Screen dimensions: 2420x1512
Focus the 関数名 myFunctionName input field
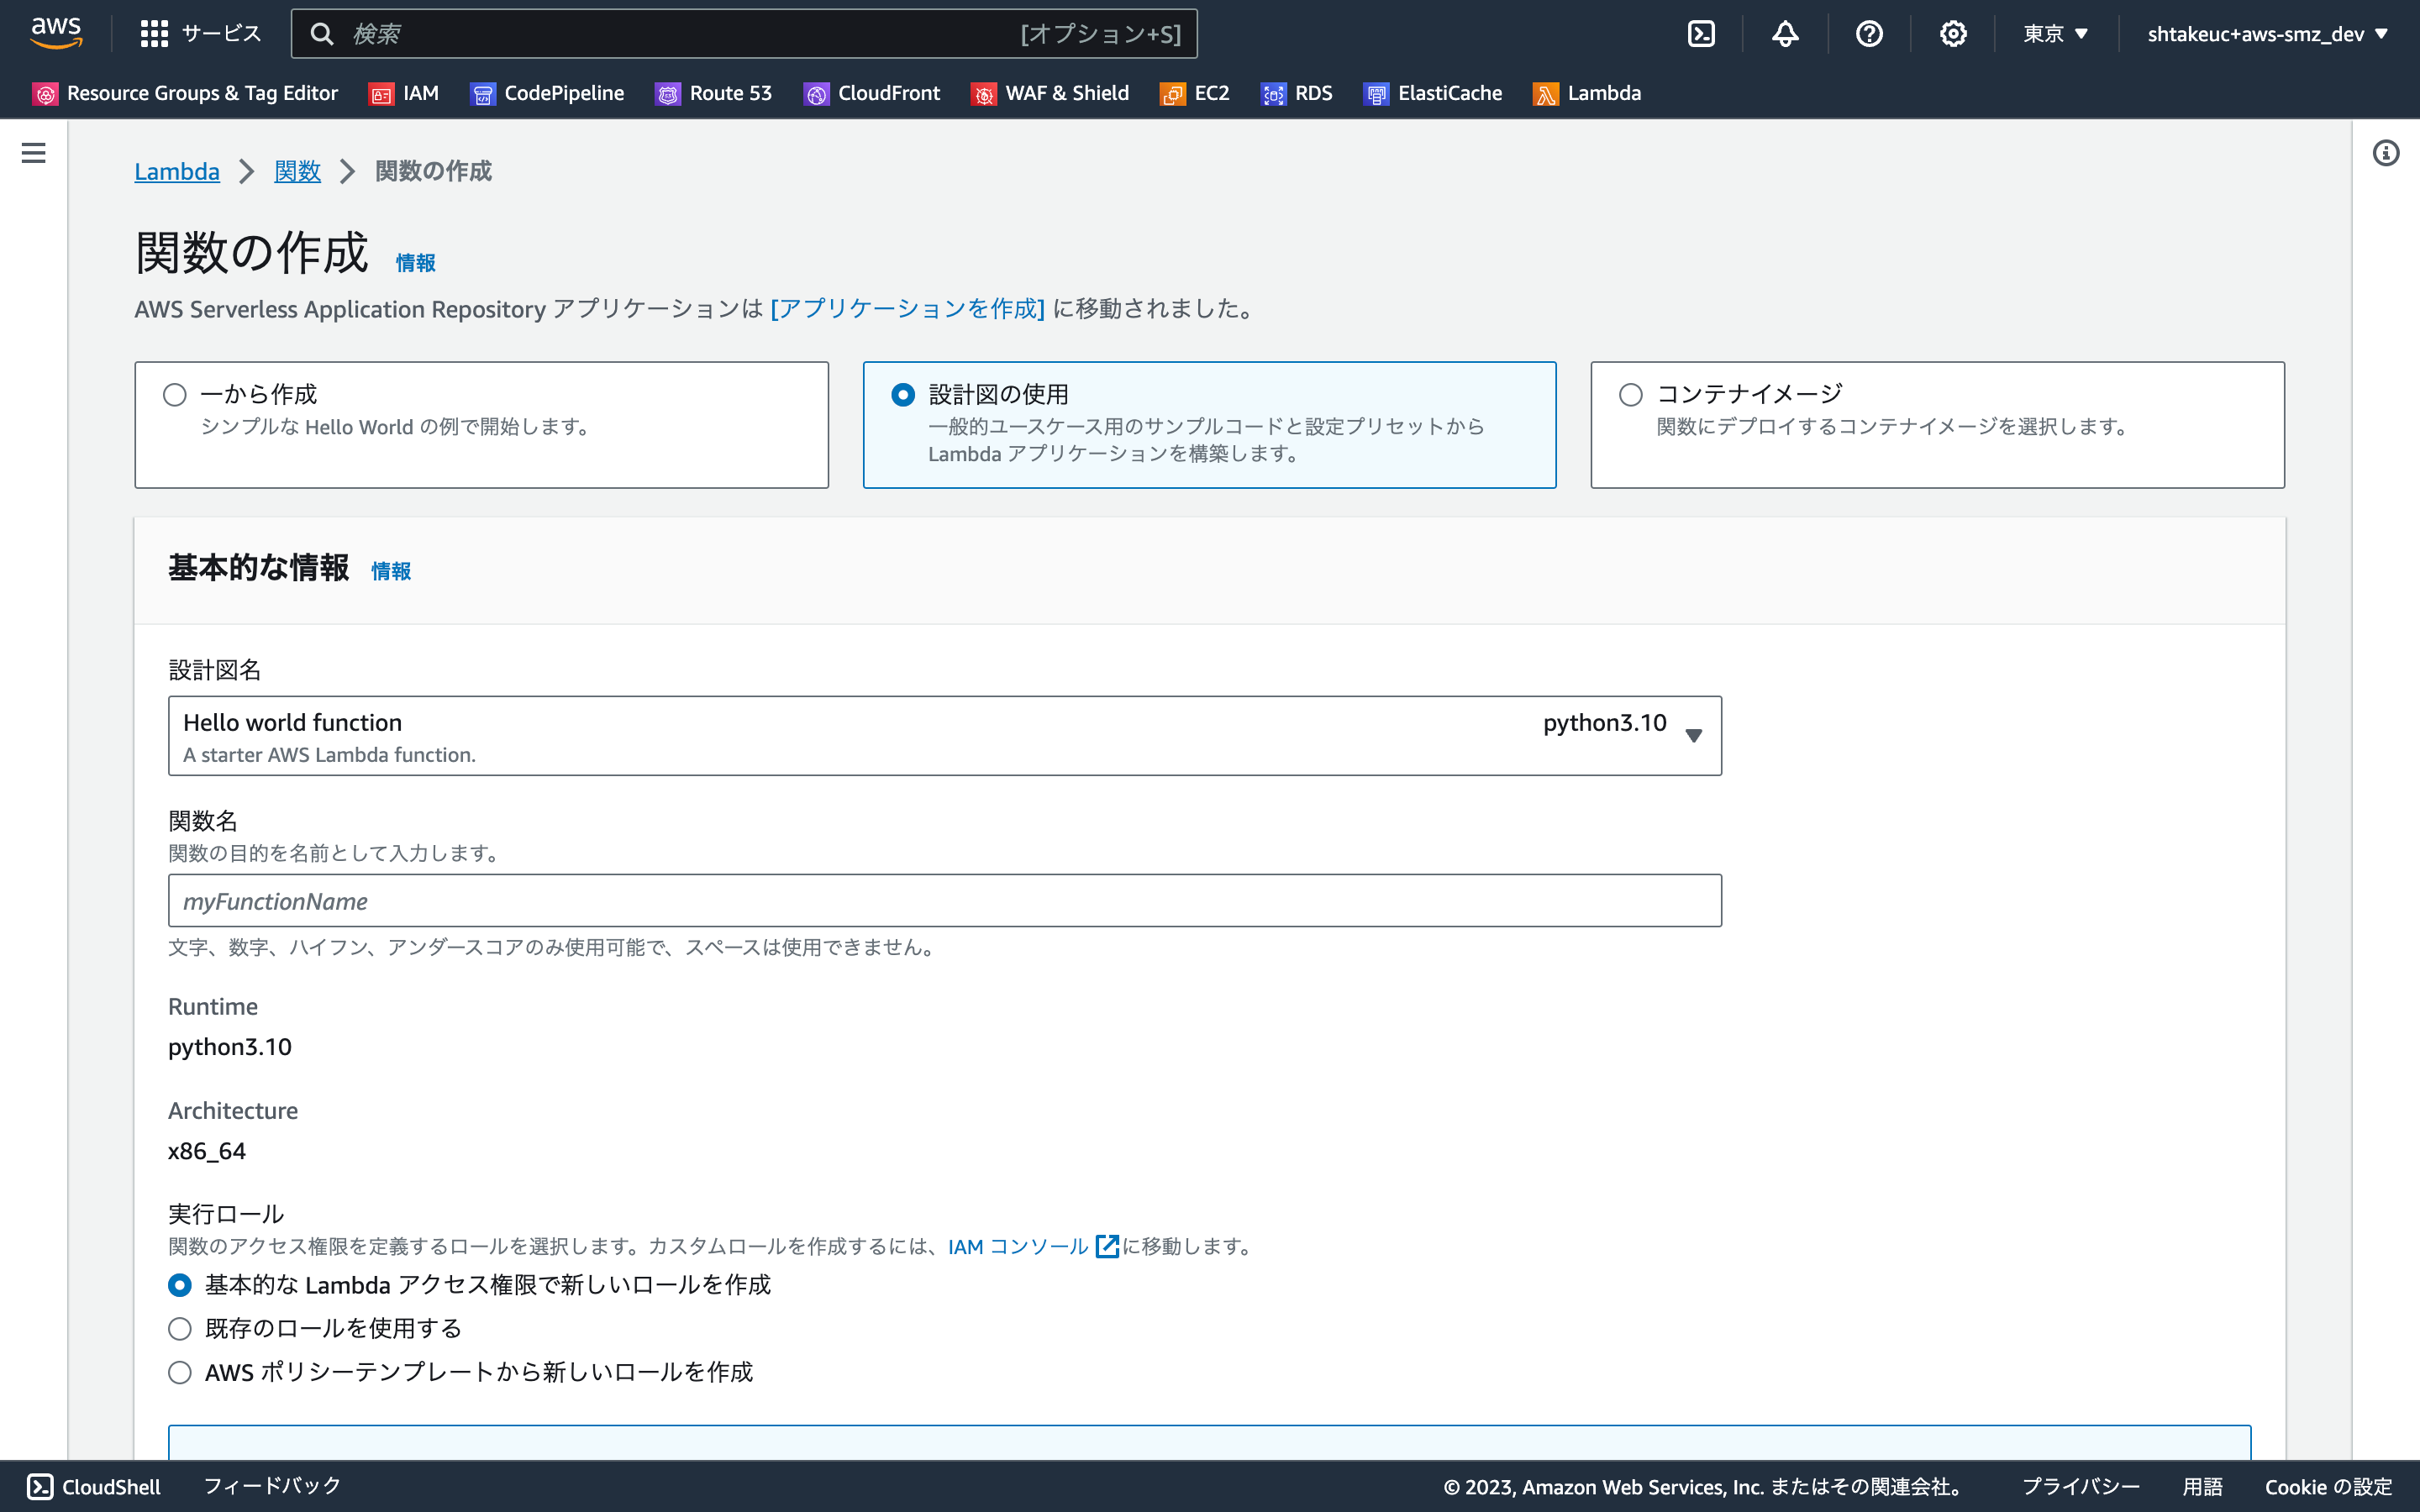(x=945, y=901)
